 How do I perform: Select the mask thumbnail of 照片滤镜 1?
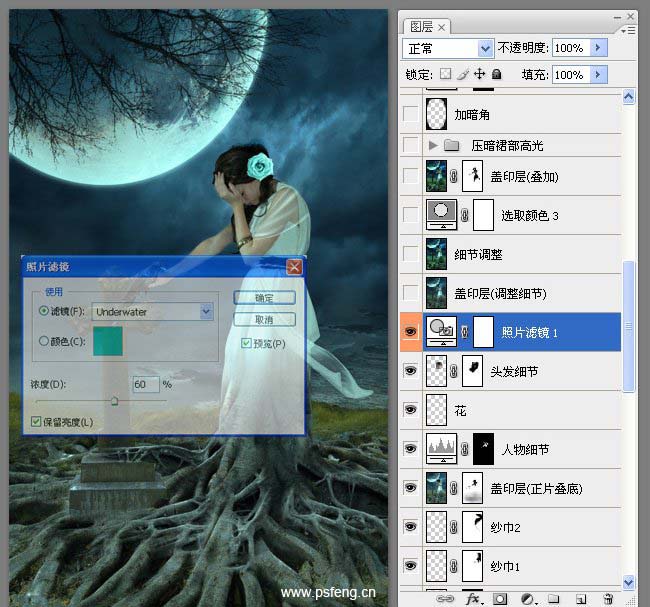[483, 332]
